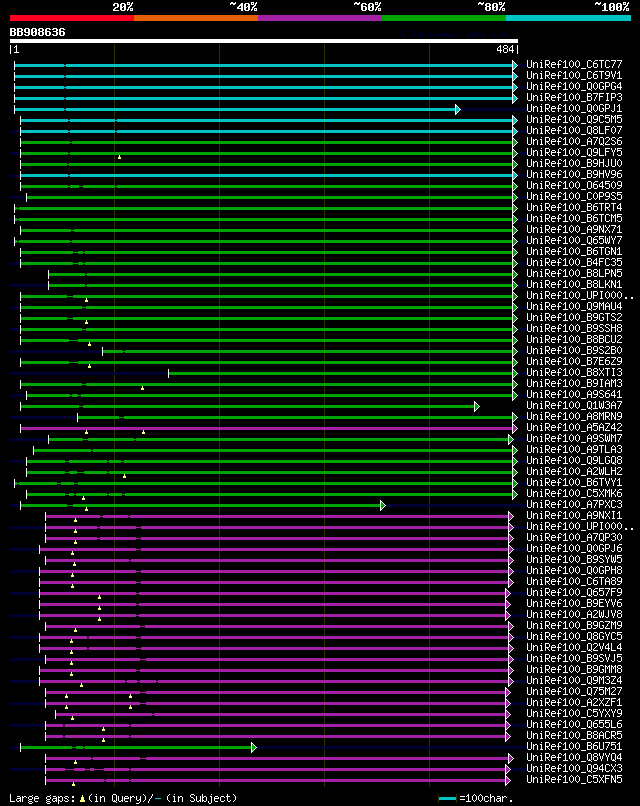640x806 pixels.
Task: Click the UniRef100_B8XTI3 label
Action: click(574, 372)
